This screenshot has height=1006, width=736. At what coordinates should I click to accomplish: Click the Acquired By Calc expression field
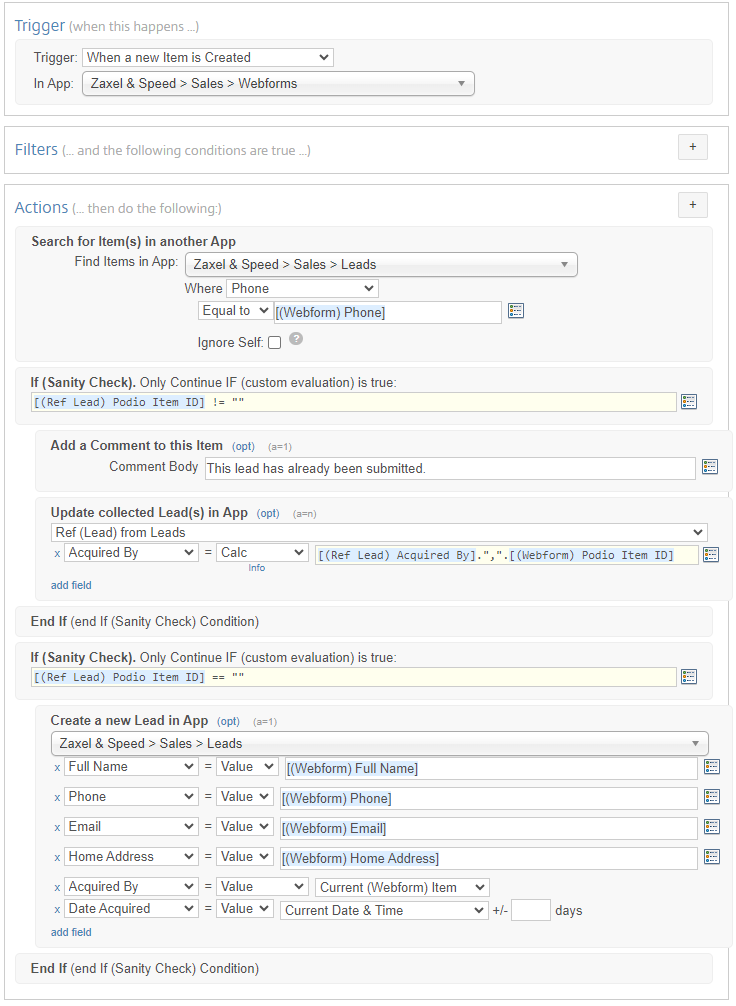(507, 555)
